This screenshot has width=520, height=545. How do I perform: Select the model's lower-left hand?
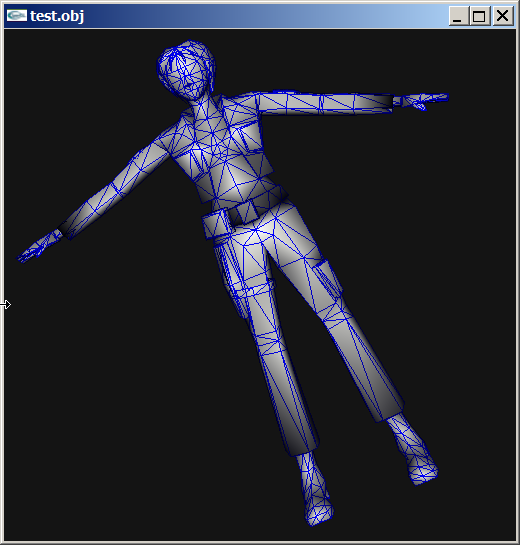pos(40,247)
